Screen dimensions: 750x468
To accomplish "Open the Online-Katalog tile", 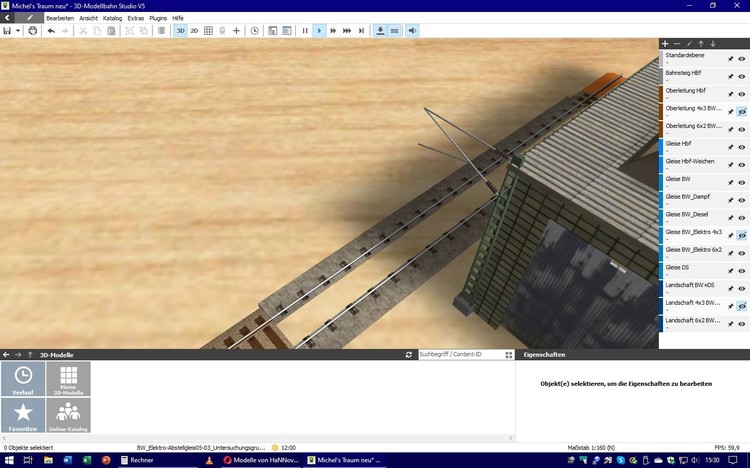I will click(x=68, y=415).
